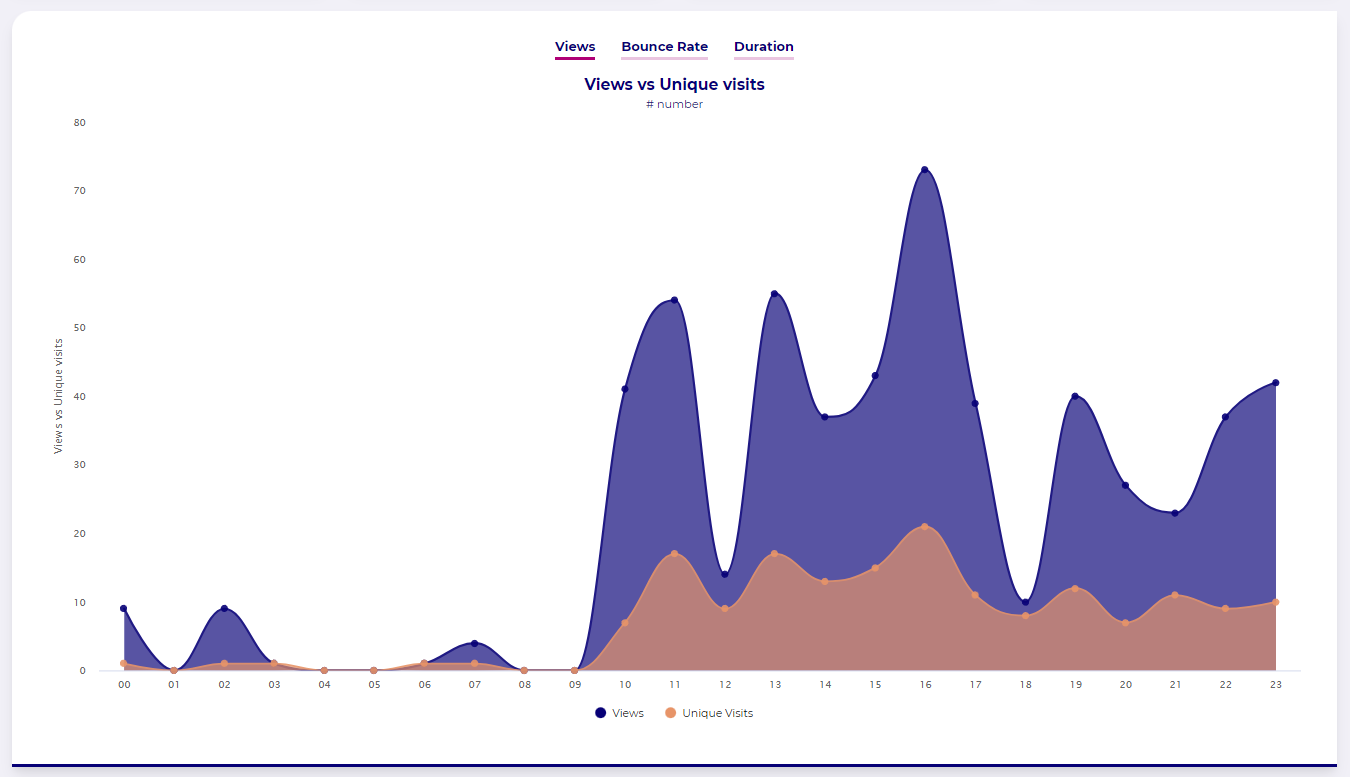Image resolution: width=1350 pixels, height=777 pixels.
Task: Click the vertical y-axis title text
Action: 58,396
